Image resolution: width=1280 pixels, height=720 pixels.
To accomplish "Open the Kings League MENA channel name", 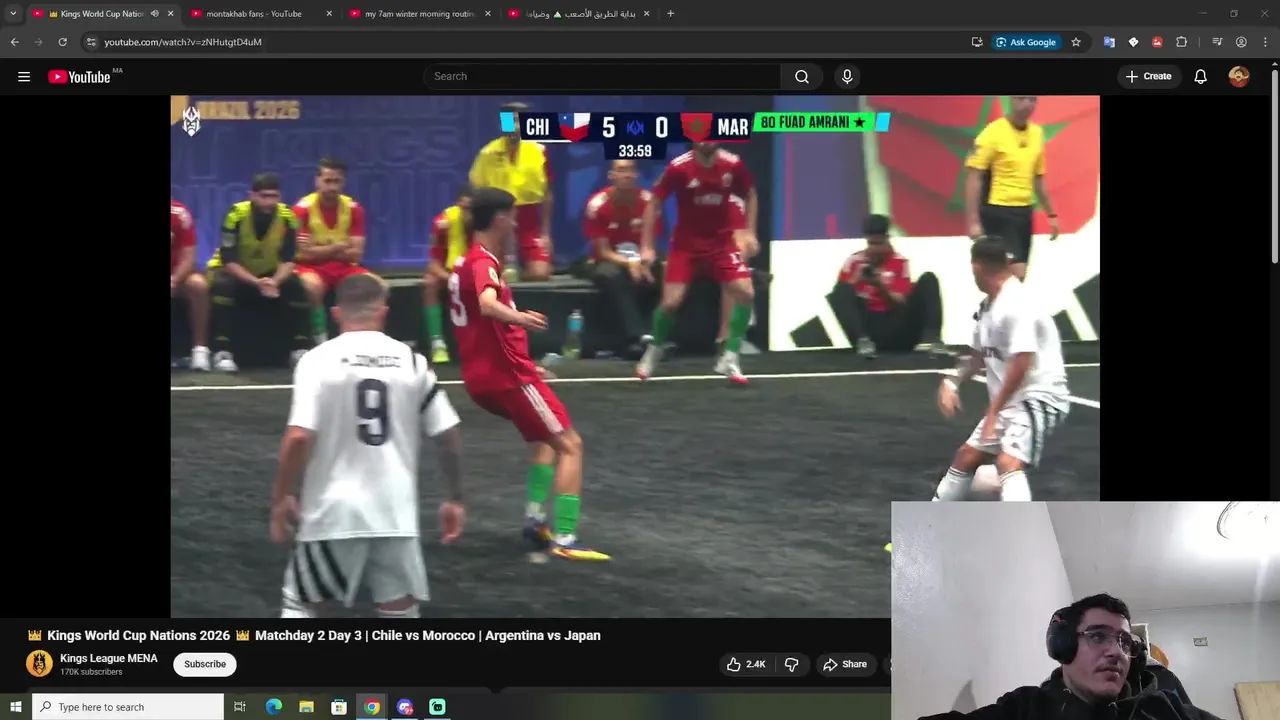I will [x=109, y=658].
